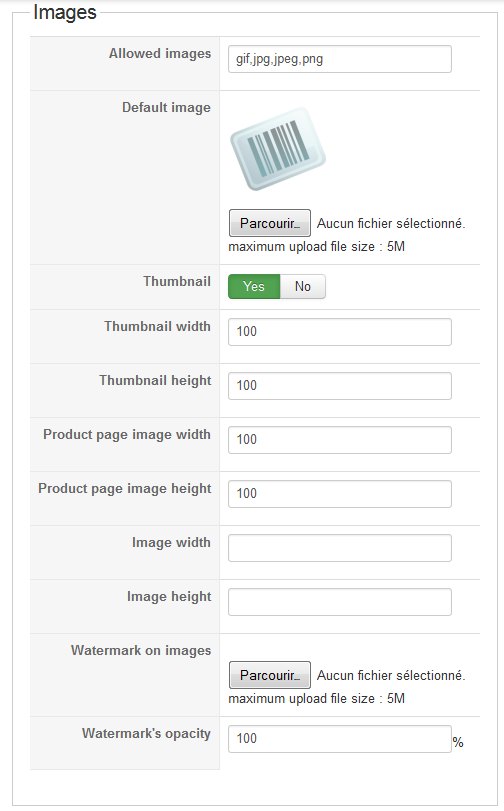
Task: Click the Thumbnail label text
Action: pyautogui.click(x=177, y=281)
